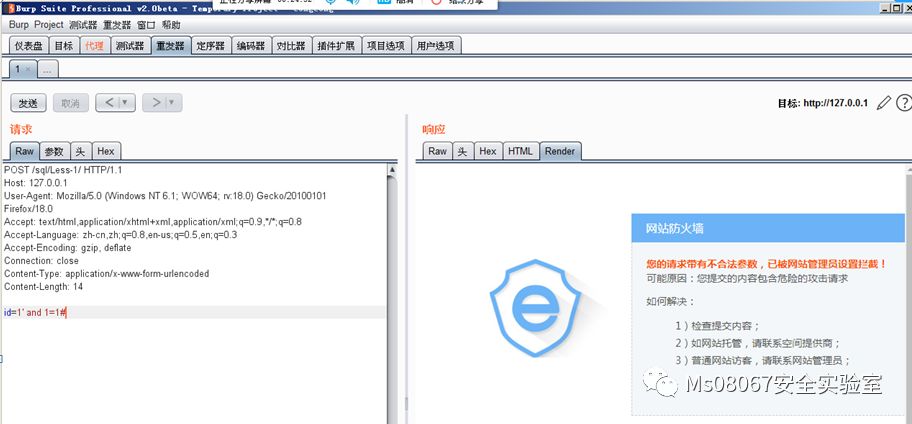Open the Project menu

coord(49,25)
